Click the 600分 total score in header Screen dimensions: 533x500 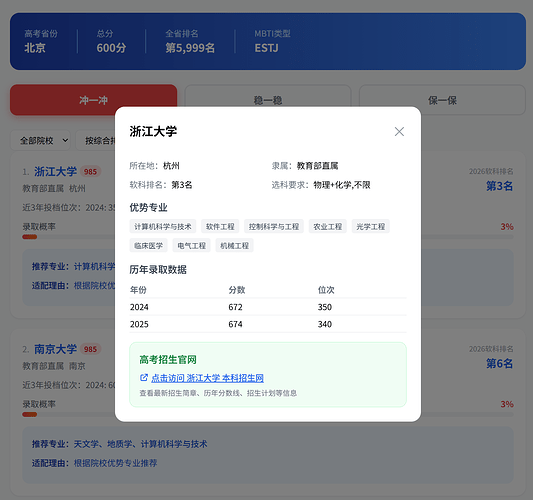coord(111,48)
